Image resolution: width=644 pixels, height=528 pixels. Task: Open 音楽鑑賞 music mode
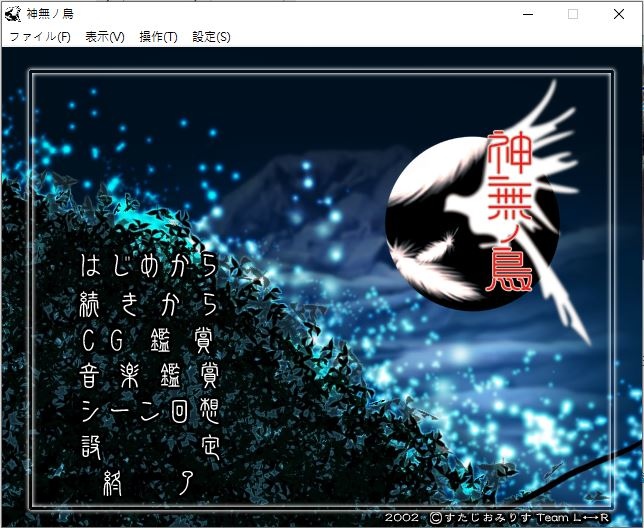pos(149,376)
